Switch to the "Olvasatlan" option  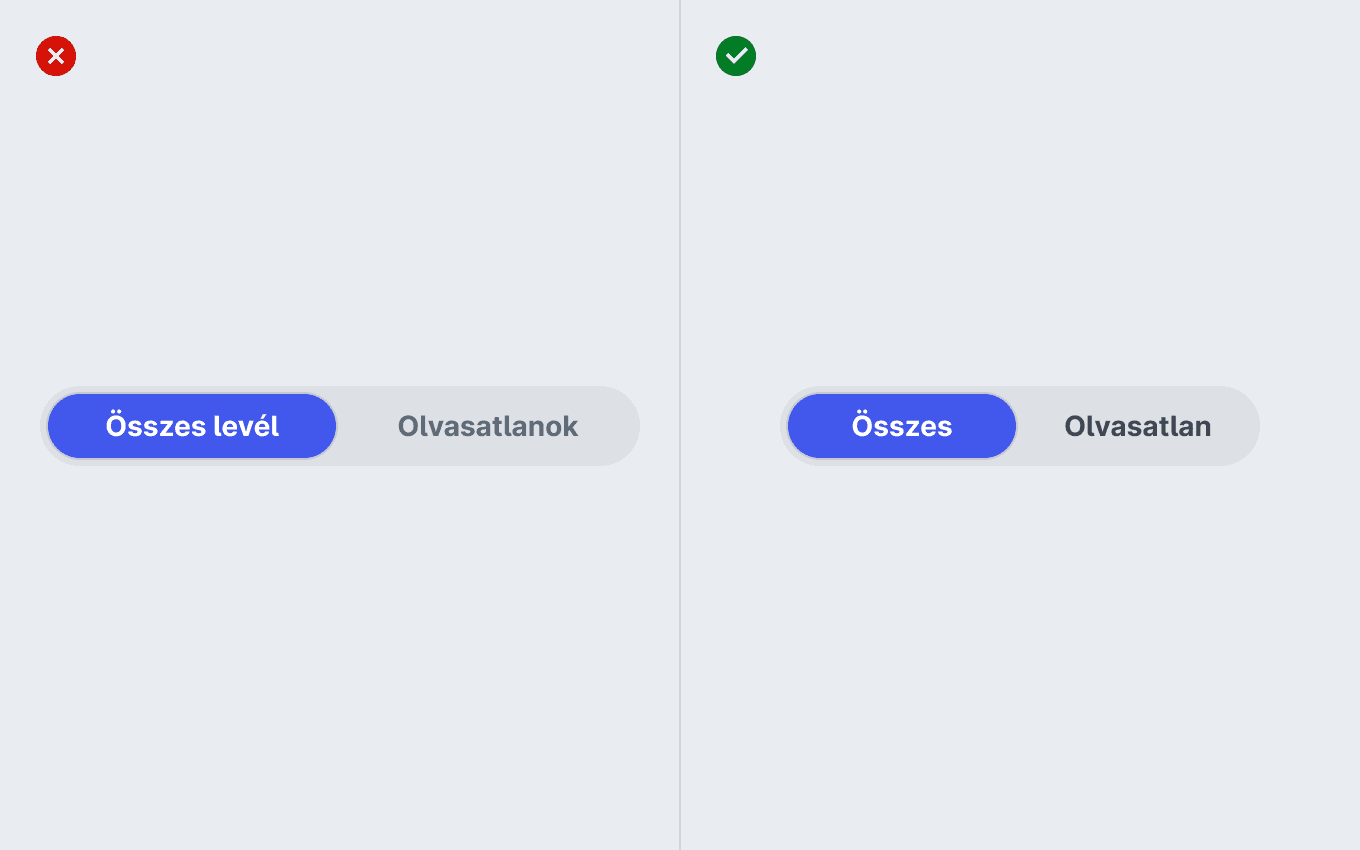[x=1138, y=426]
